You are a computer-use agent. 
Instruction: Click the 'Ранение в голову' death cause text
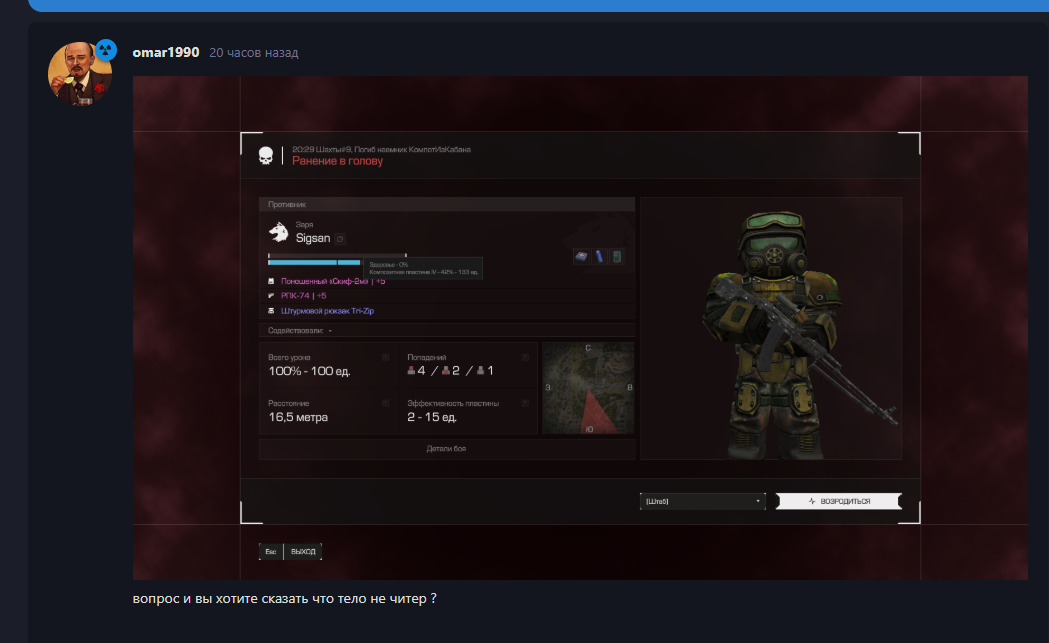click(x=337, y=161)
